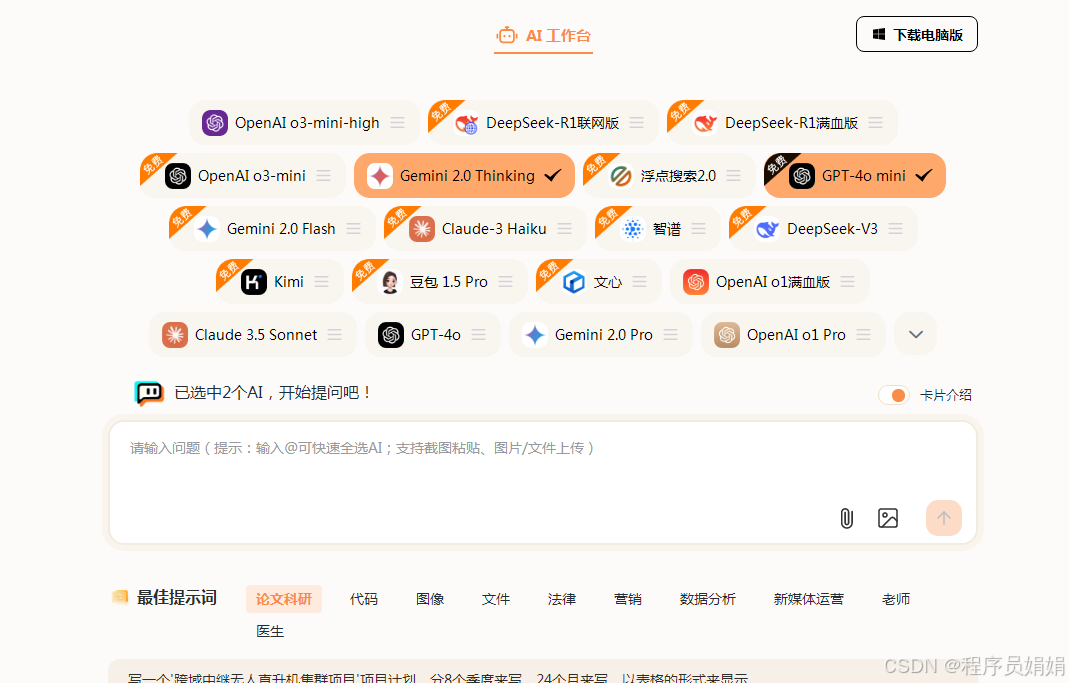The image size is (1069, 683).
Task: Select the 智谱 model chip
Action: (657, 229)
